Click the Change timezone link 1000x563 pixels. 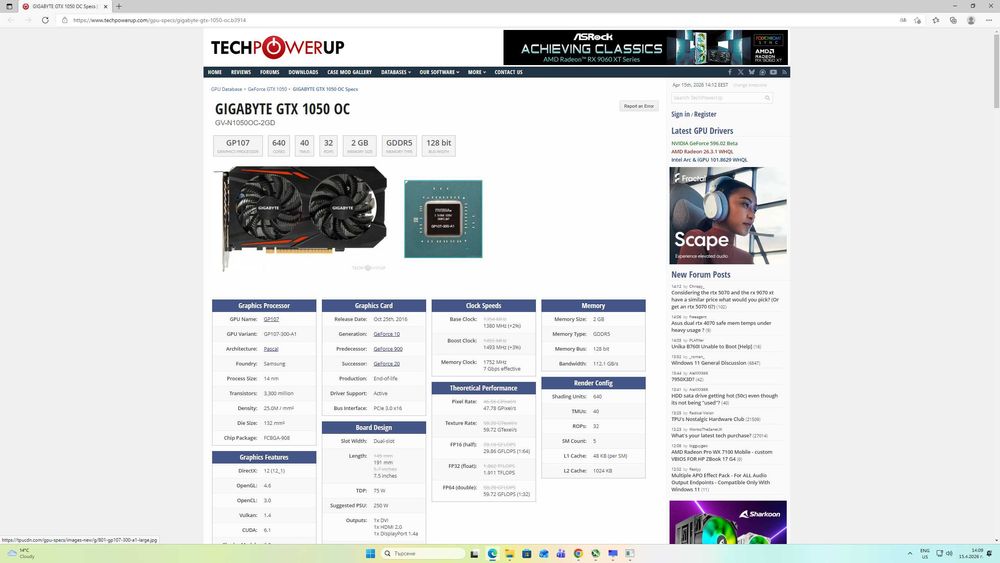point(750,85)
